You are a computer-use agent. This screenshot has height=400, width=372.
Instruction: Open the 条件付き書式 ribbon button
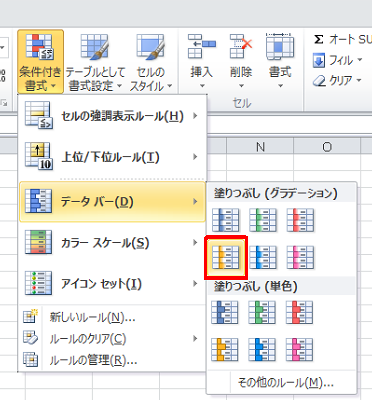(40, 62)
